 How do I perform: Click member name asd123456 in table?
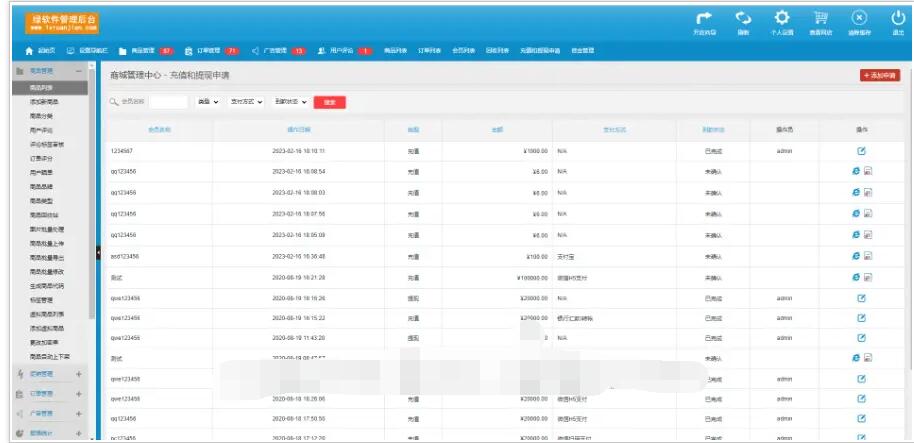tap(124, 256)
